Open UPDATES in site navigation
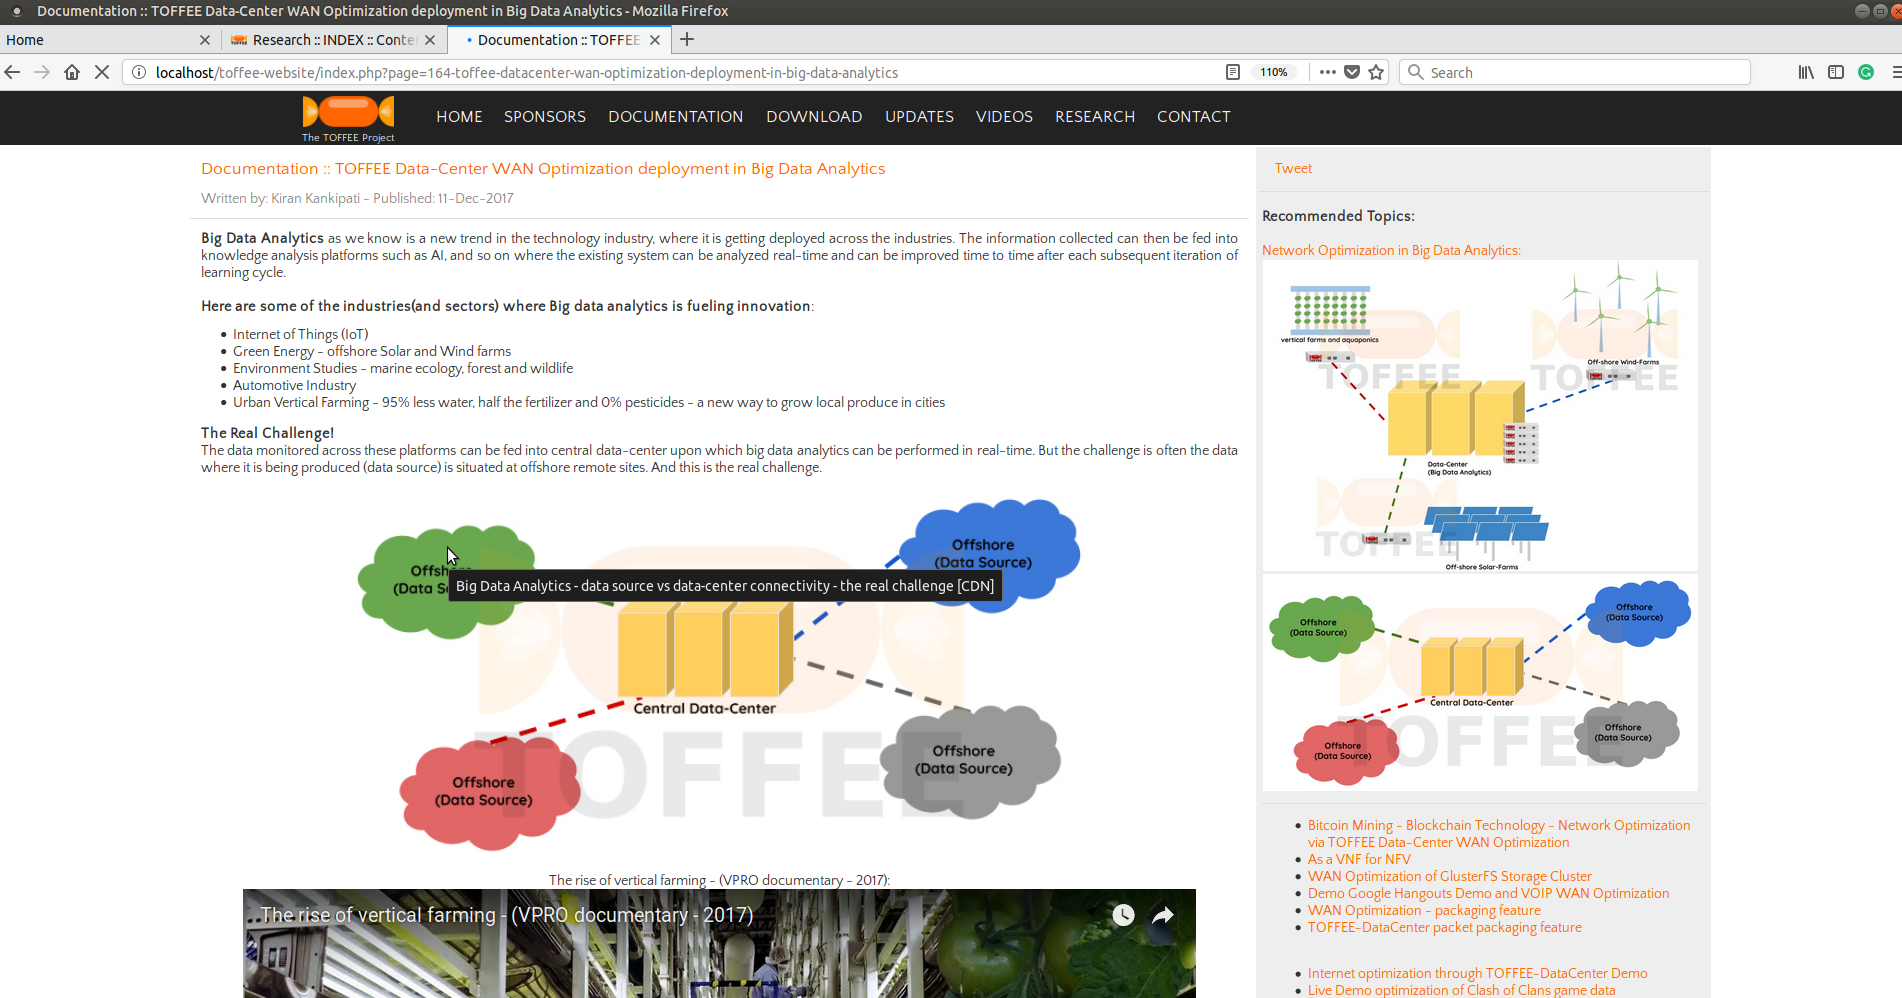 [x=919, y=117]
